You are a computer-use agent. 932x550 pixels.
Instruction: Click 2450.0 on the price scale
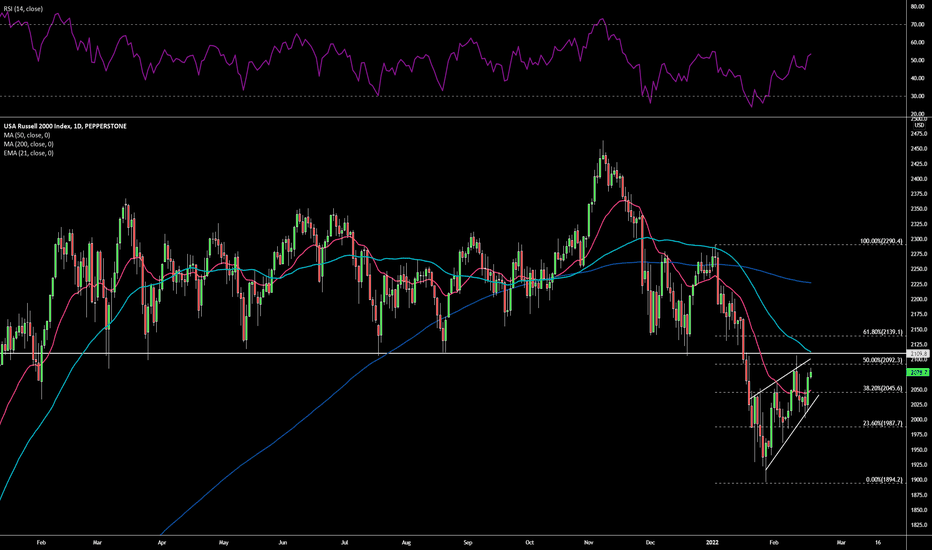pyautogui.click(x=919, y=149)
